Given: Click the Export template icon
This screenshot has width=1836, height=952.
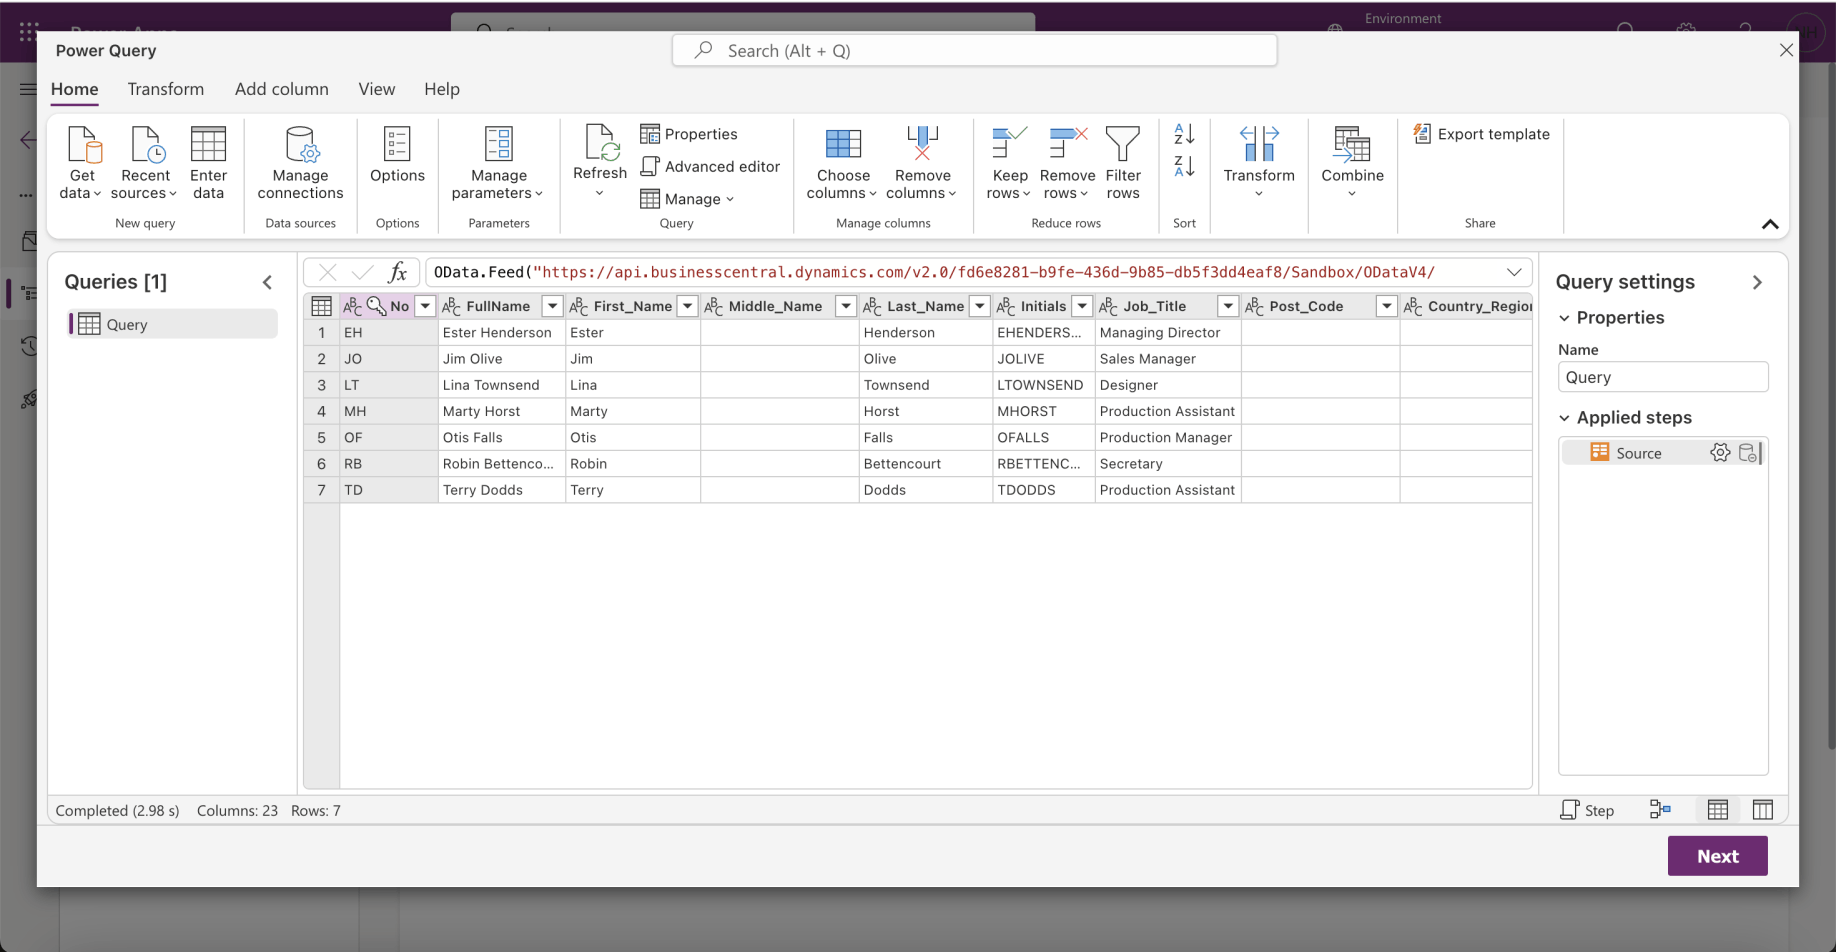Looking at the screenshot, I should pos(1421,134).
